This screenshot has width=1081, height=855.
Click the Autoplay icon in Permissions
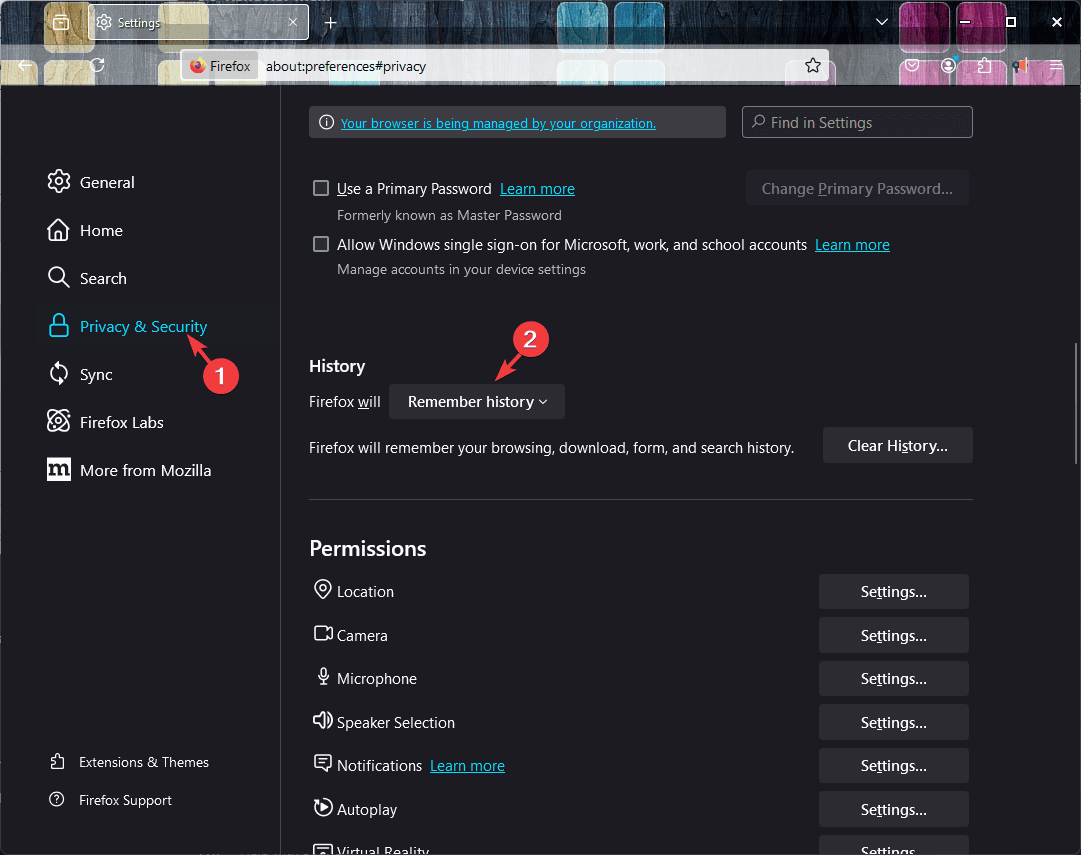tap(323, 807)
